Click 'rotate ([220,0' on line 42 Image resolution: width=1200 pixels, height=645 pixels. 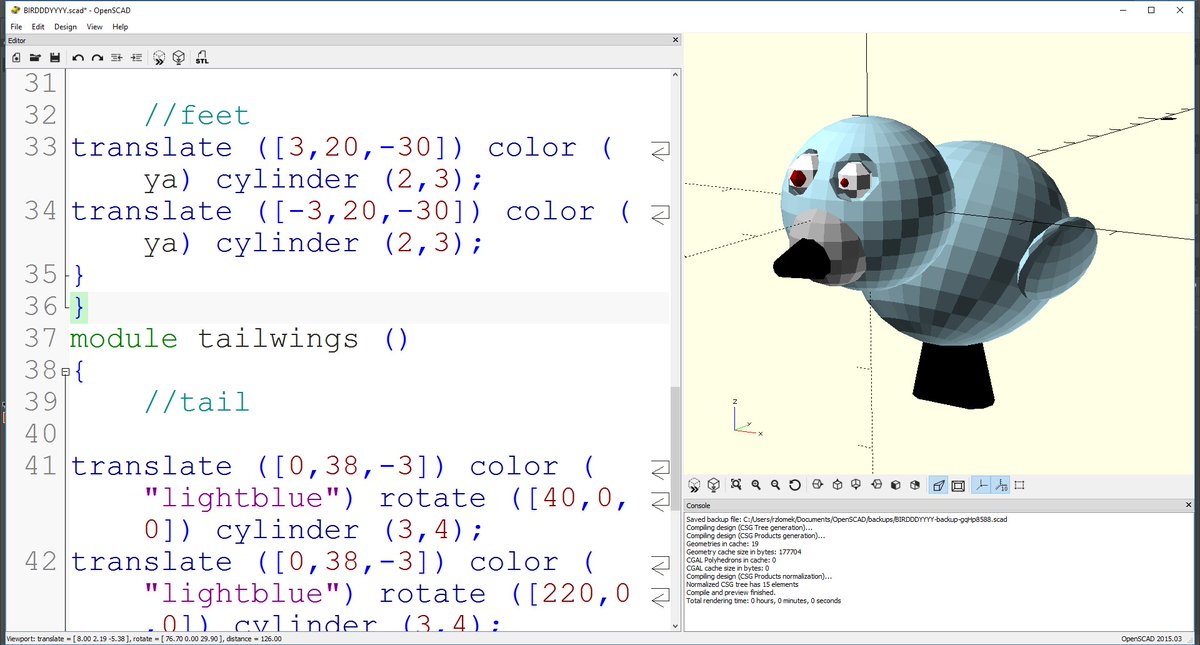505,595
